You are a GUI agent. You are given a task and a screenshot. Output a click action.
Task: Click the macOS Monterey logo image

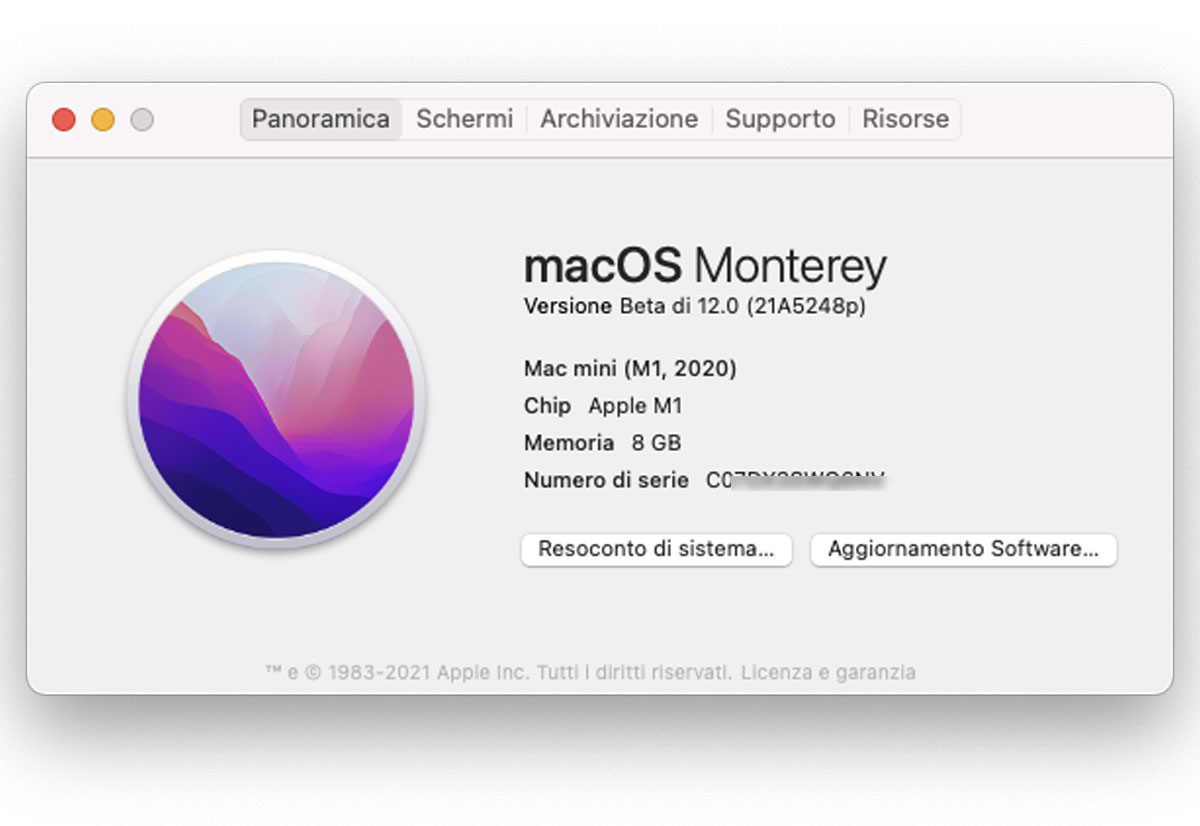(276, 400)
